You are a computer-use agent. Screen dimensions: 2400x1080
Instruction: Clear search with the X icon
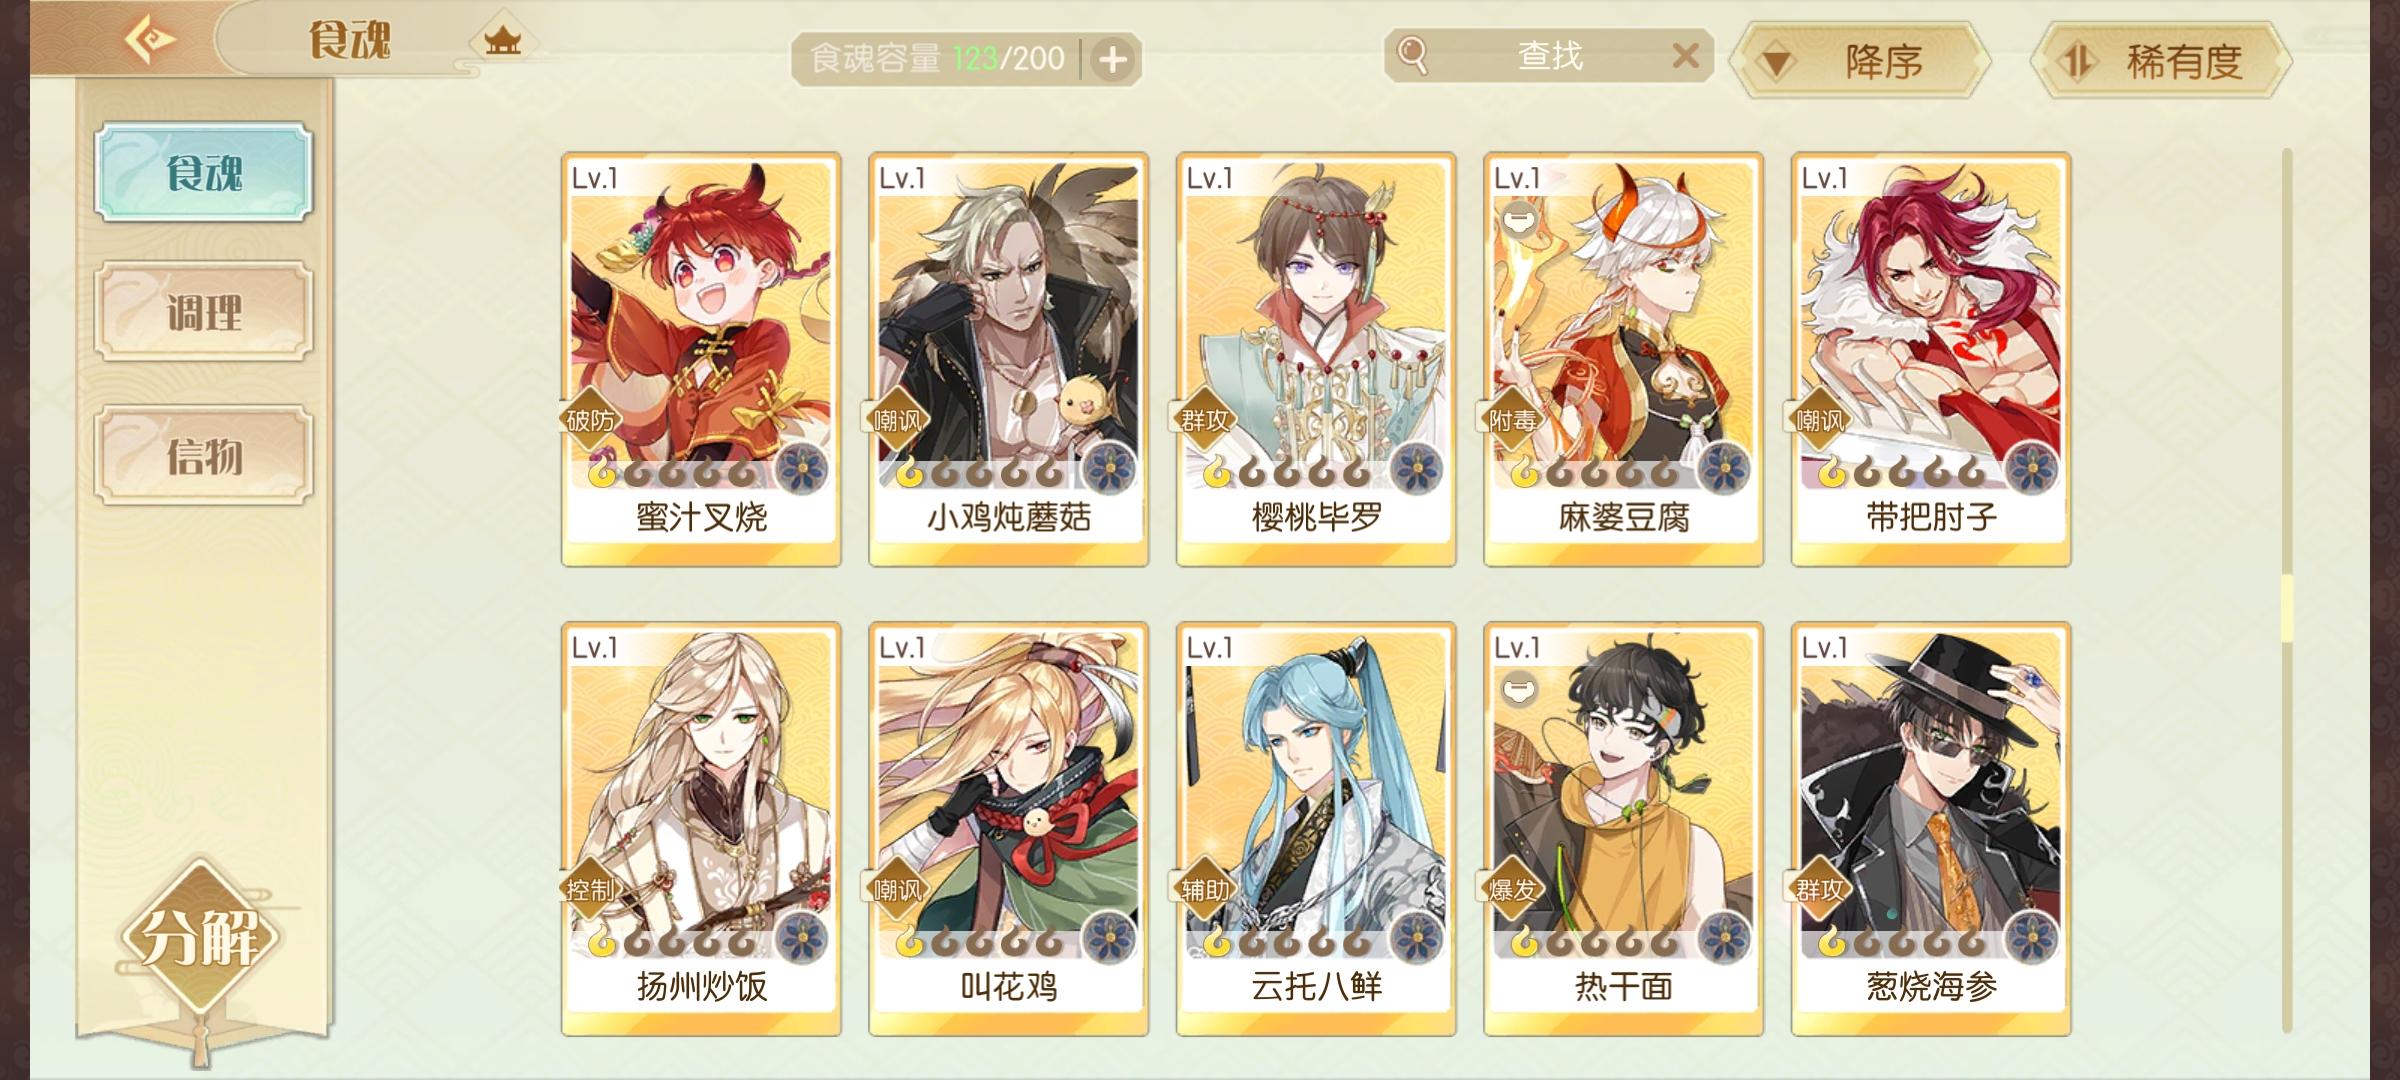coord(1685,55)
